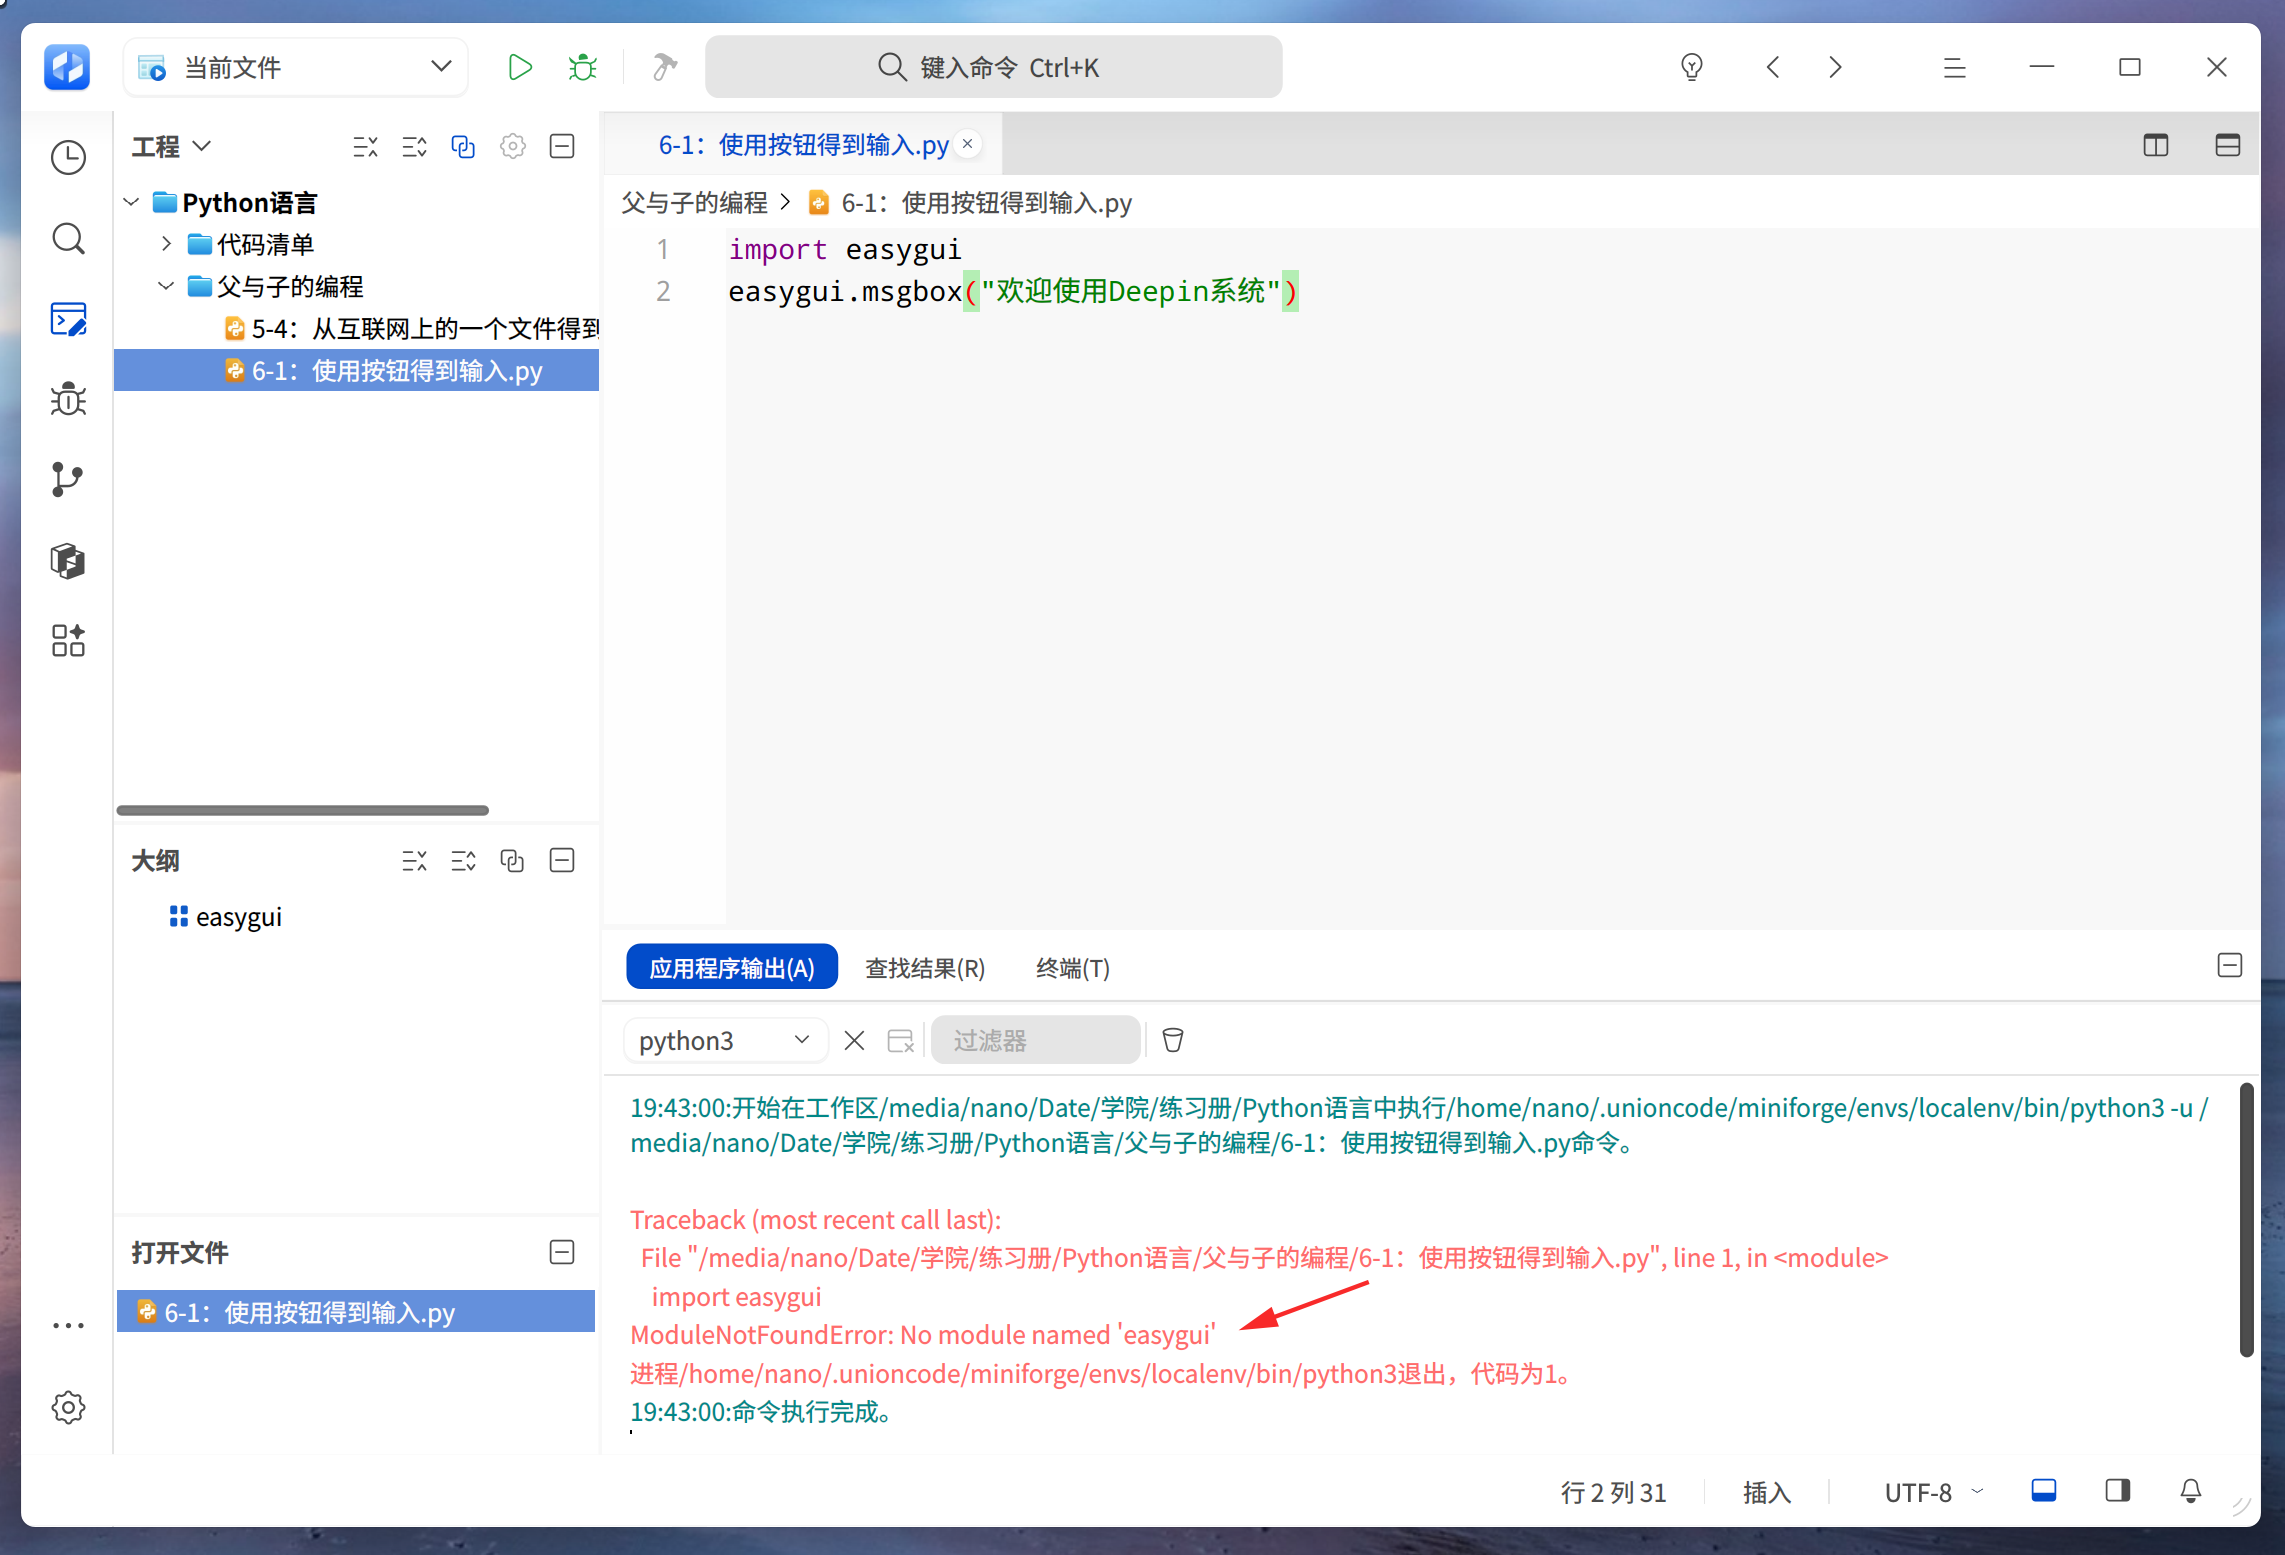Open the cube package icon in sidebar
2285x1555 pixels.
[68, 560]
